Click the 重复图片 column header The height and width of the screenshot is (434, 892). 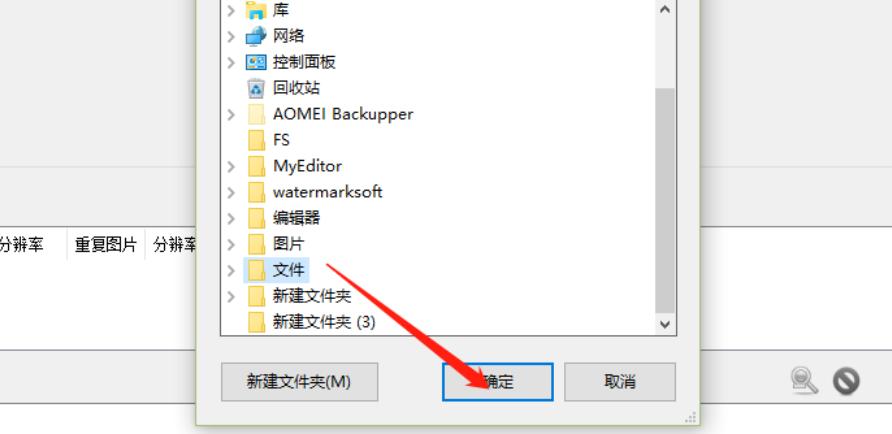pos(106,245)
